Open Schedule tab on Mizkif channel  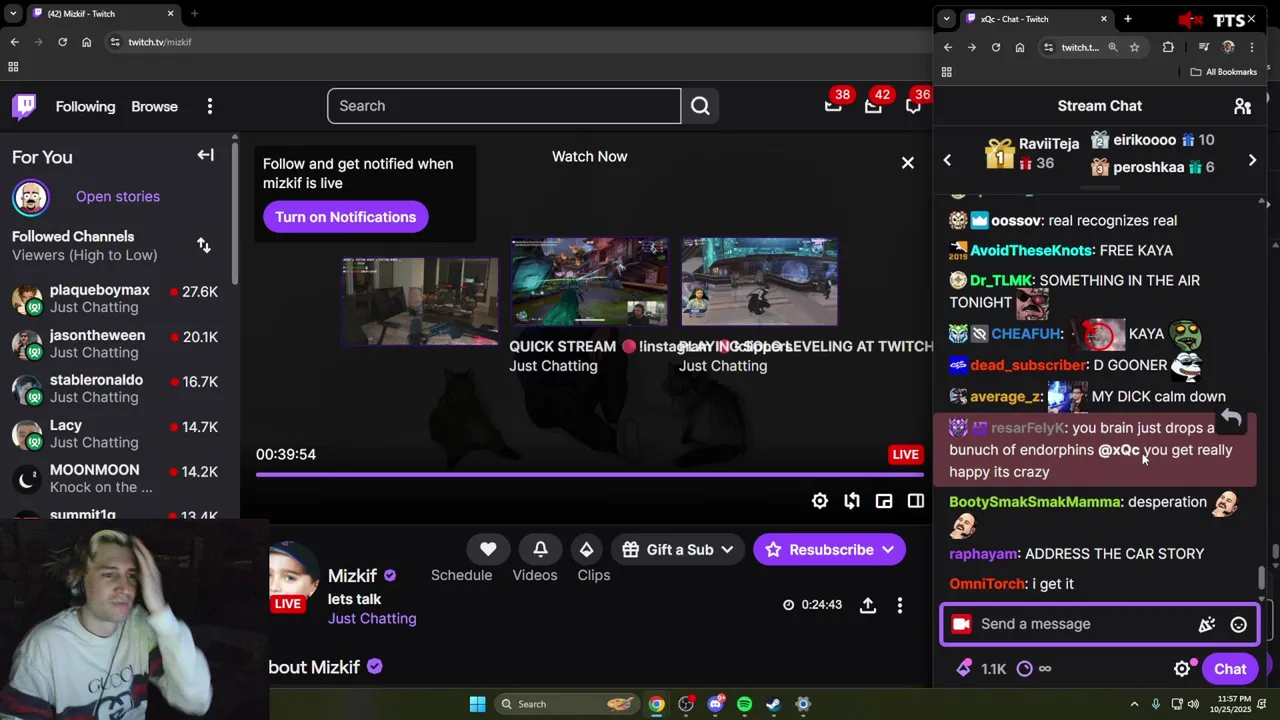click(x=461, y=575)
